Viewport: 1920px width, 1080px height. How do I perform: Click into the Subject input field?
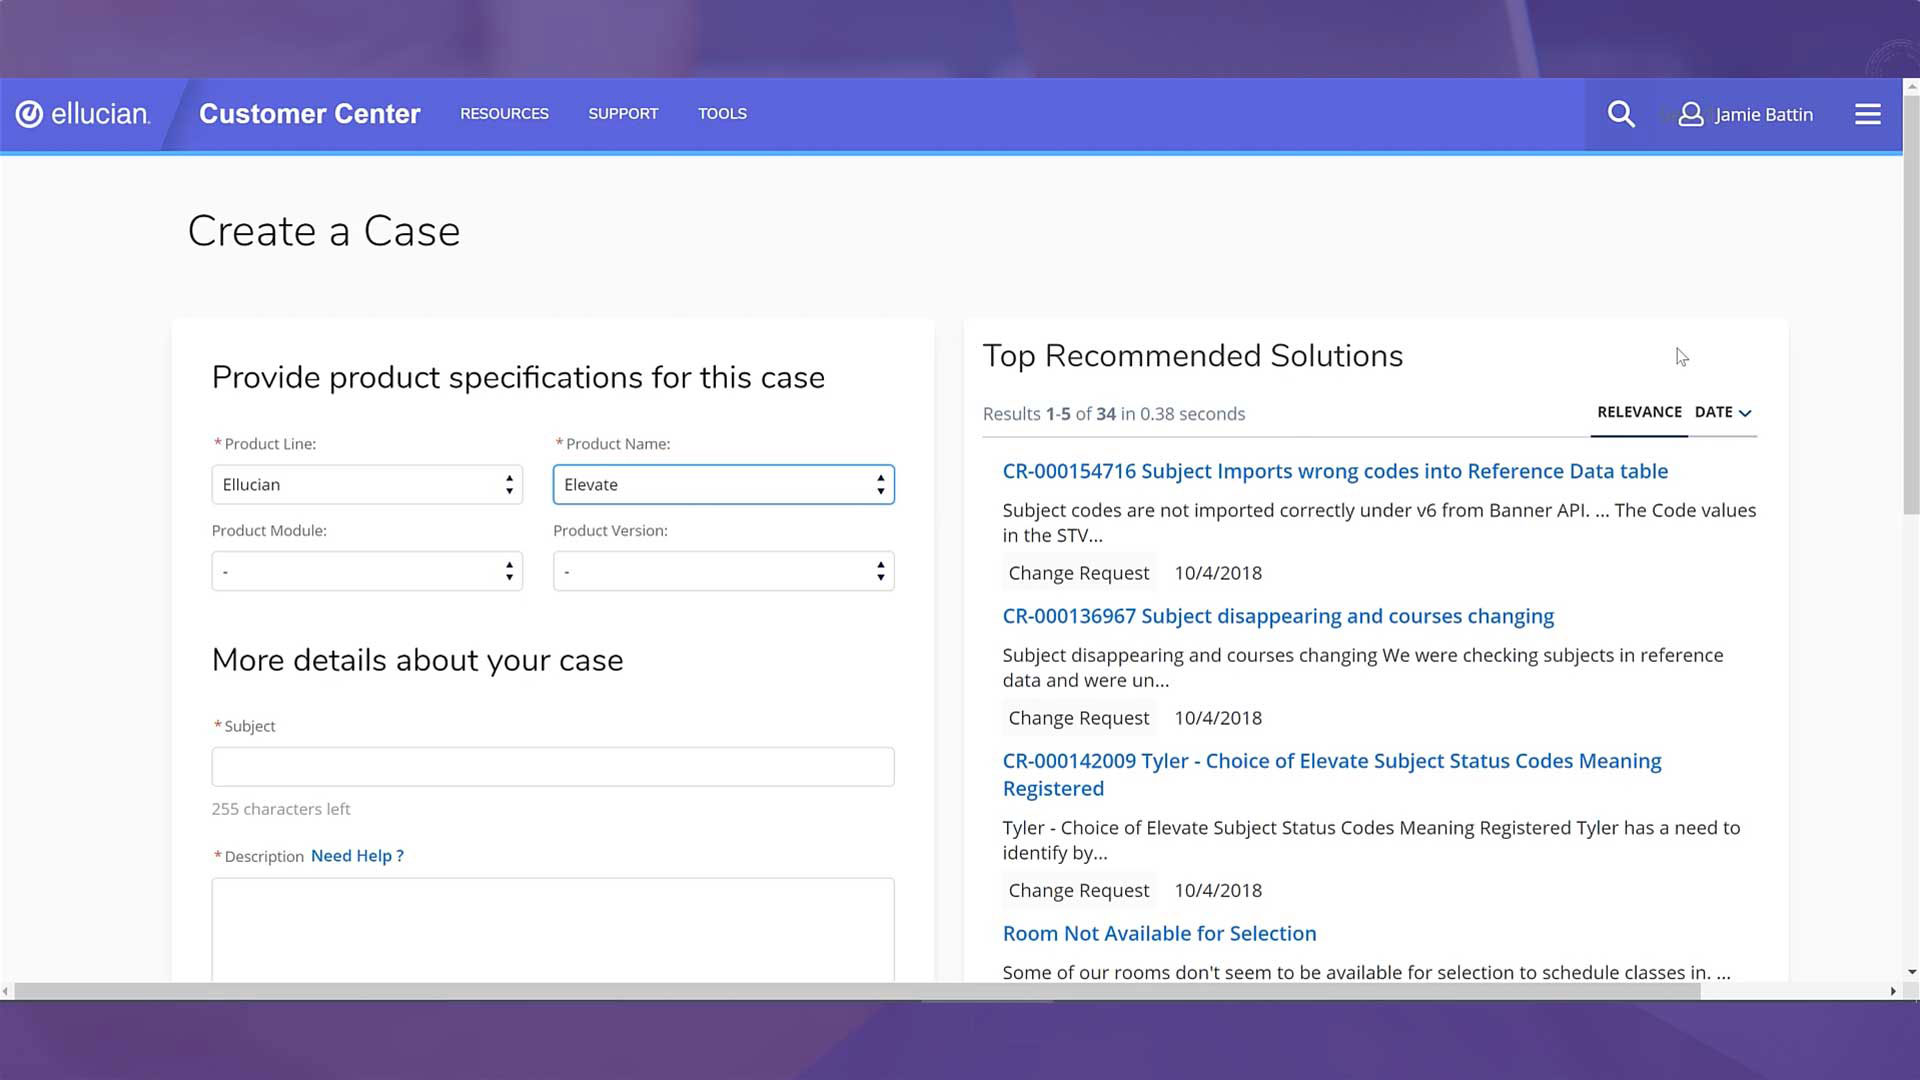click(553, 767)
